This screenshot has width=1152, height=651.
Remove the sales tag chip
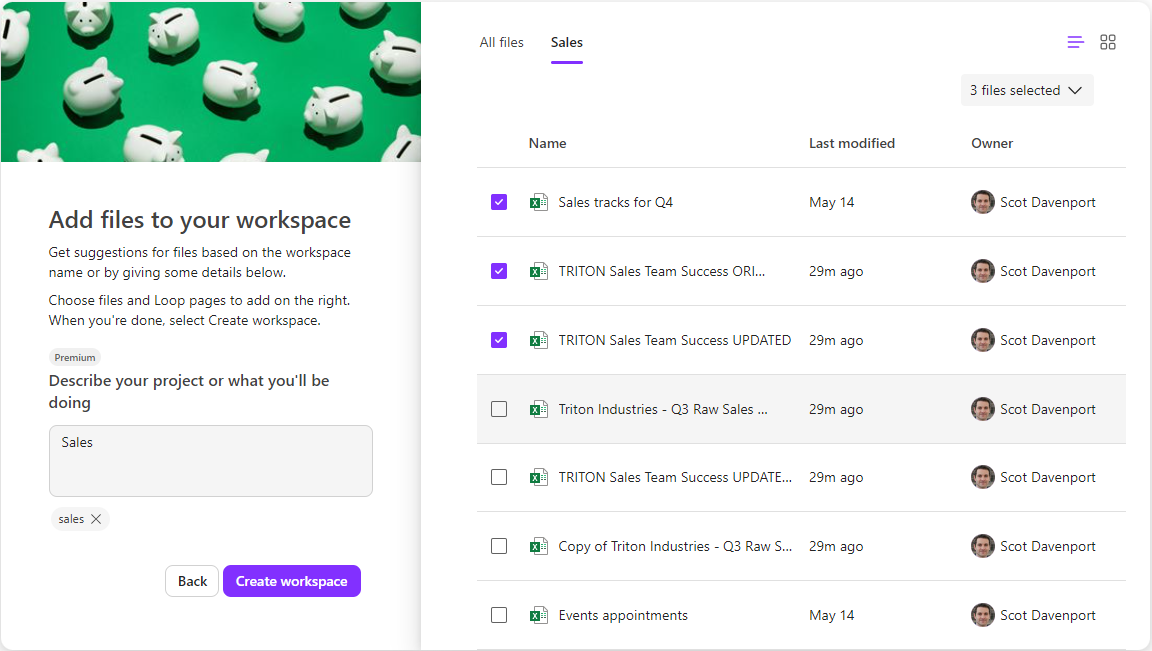pos(96,519)
